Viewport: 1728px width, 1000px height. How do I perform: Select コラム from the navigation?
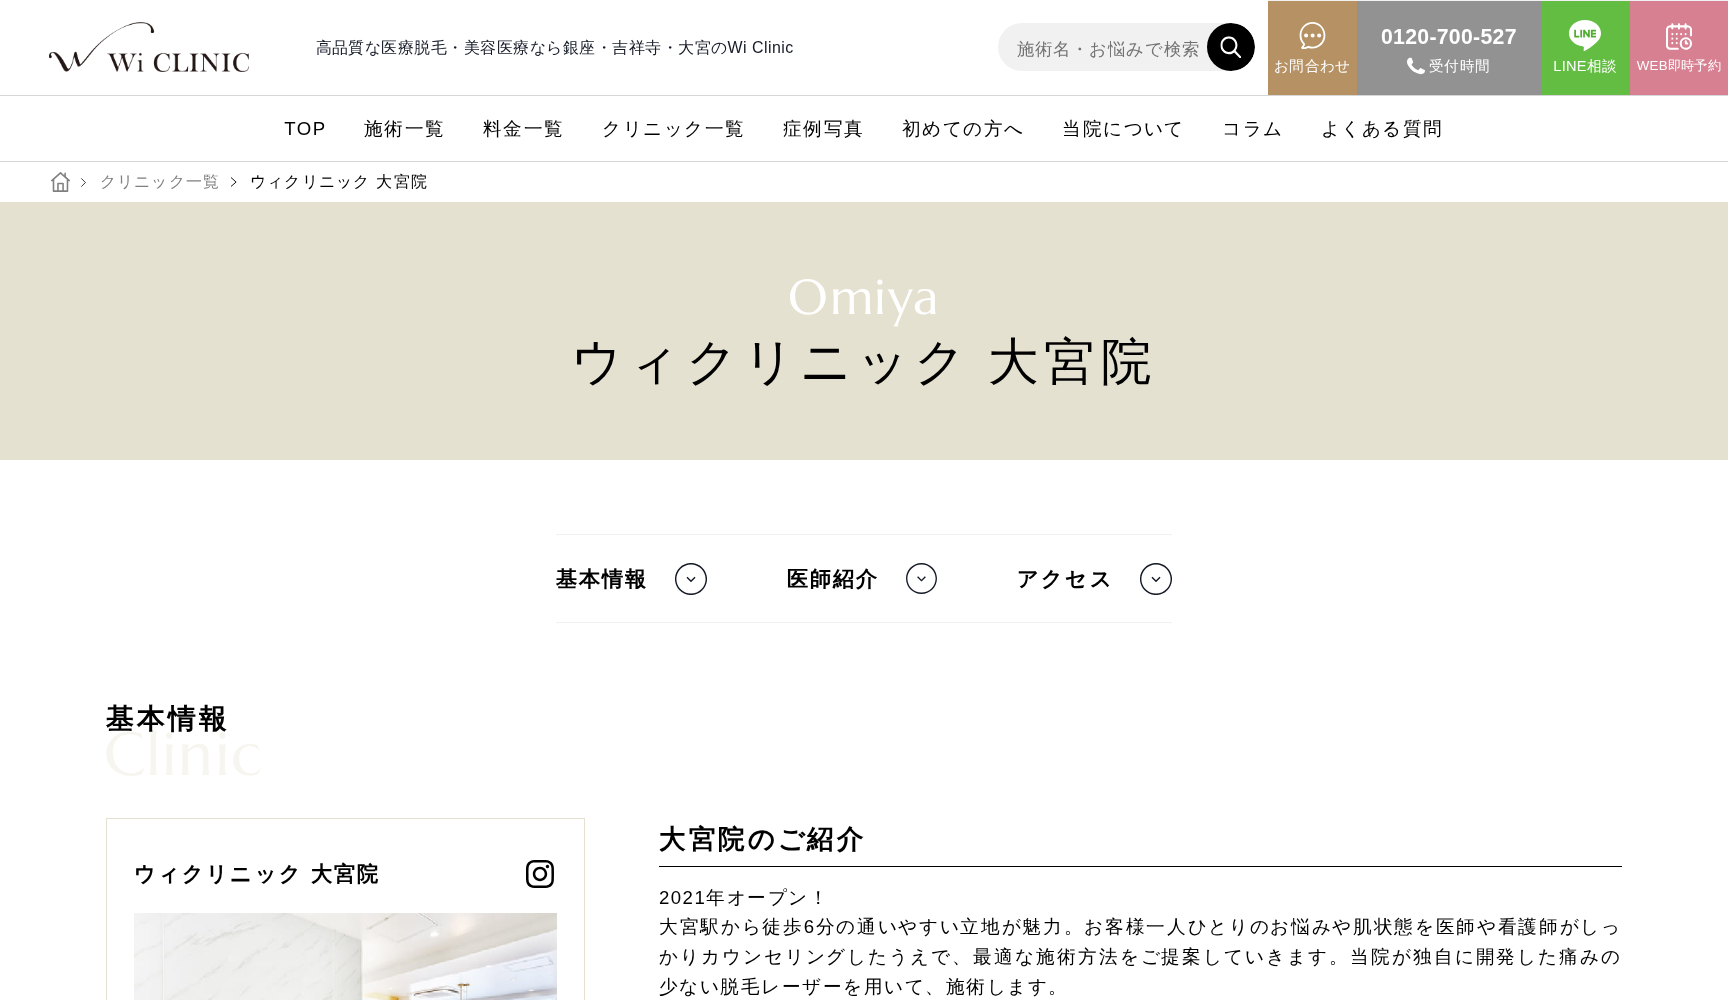pos(1251,128)
